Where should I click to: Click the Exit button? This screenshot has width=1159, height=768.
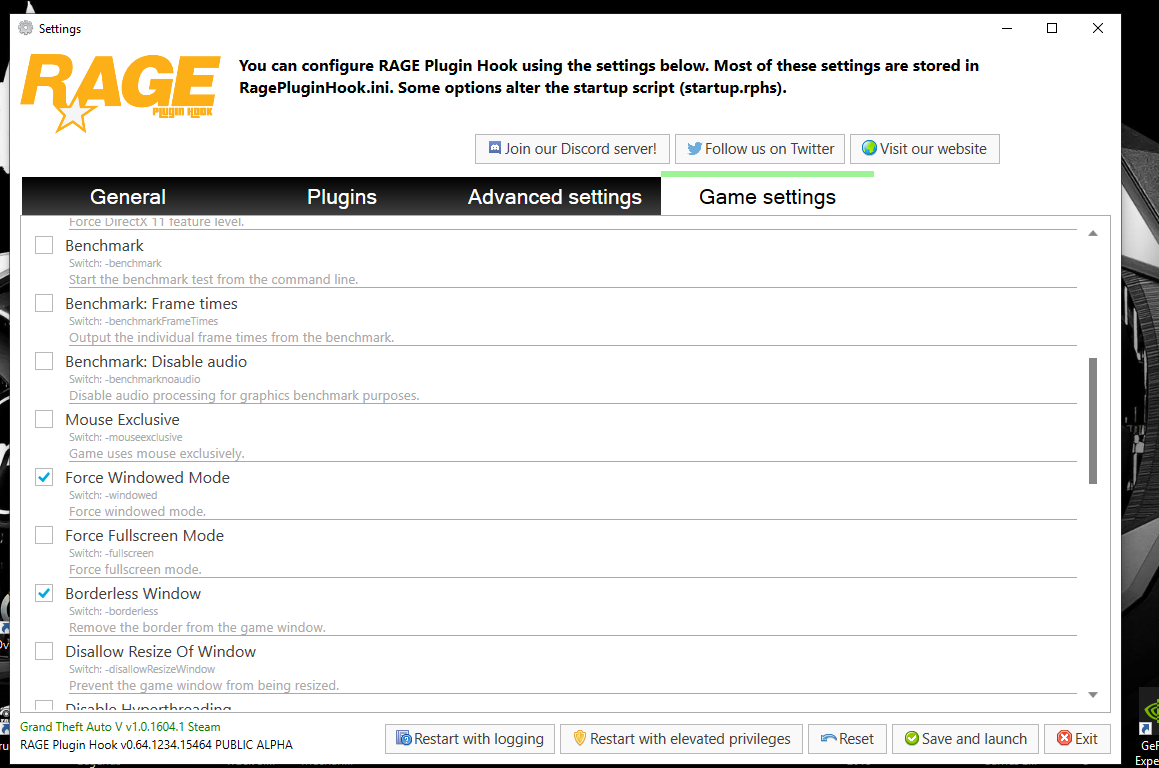[x=1077, y=738]
